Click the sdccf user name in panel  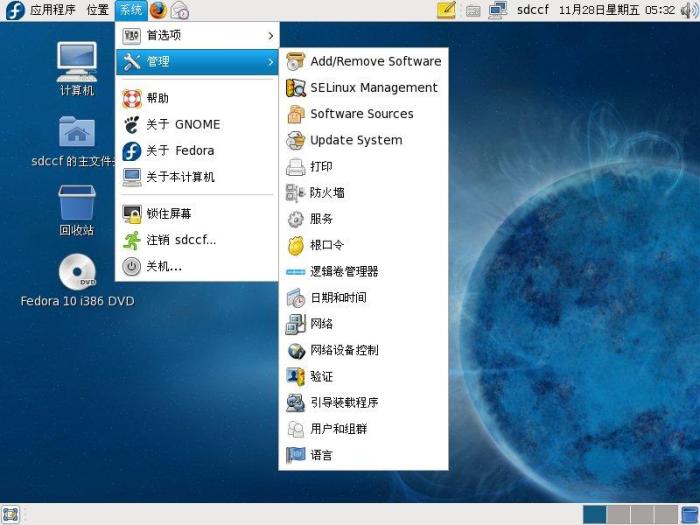click(x=533, y=10)
